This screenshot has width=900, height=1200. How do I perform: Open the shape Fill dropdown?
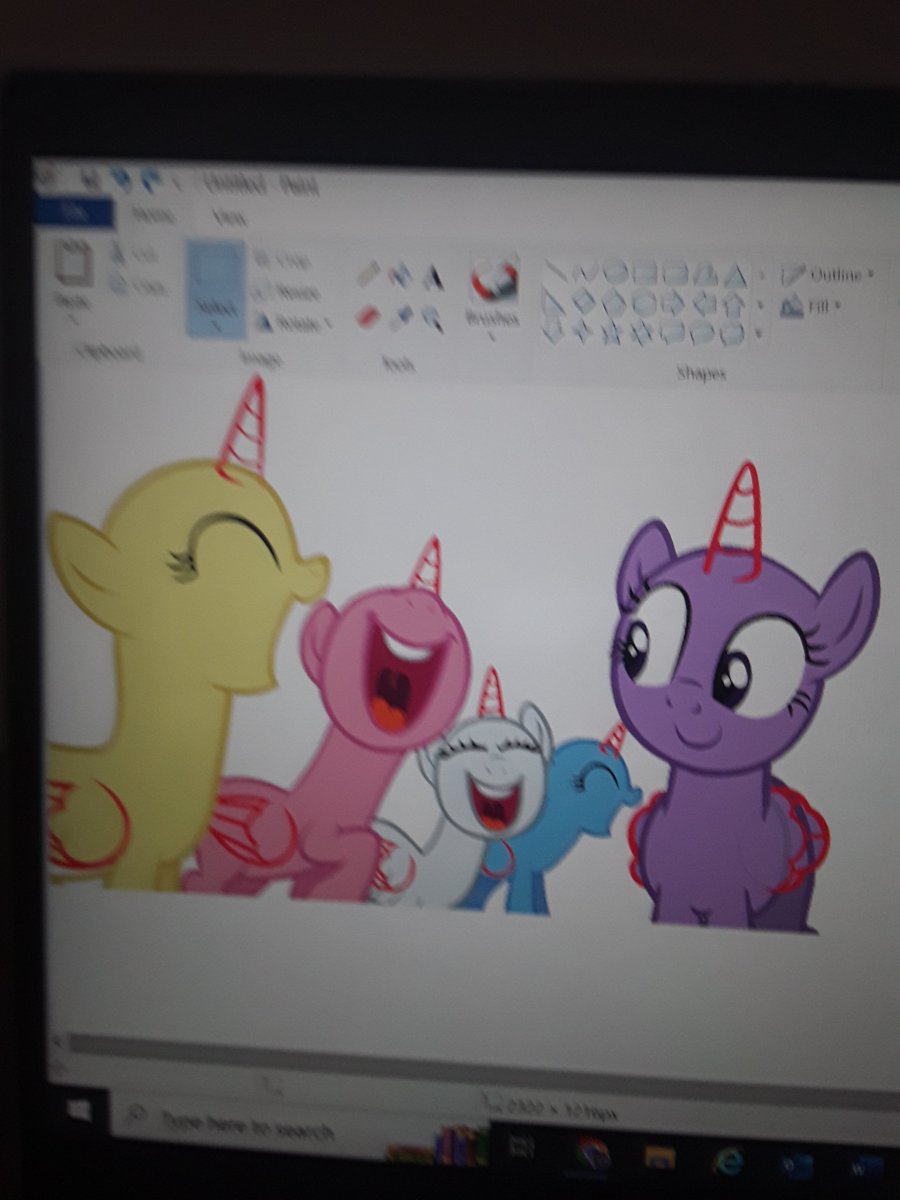(810, 306)
